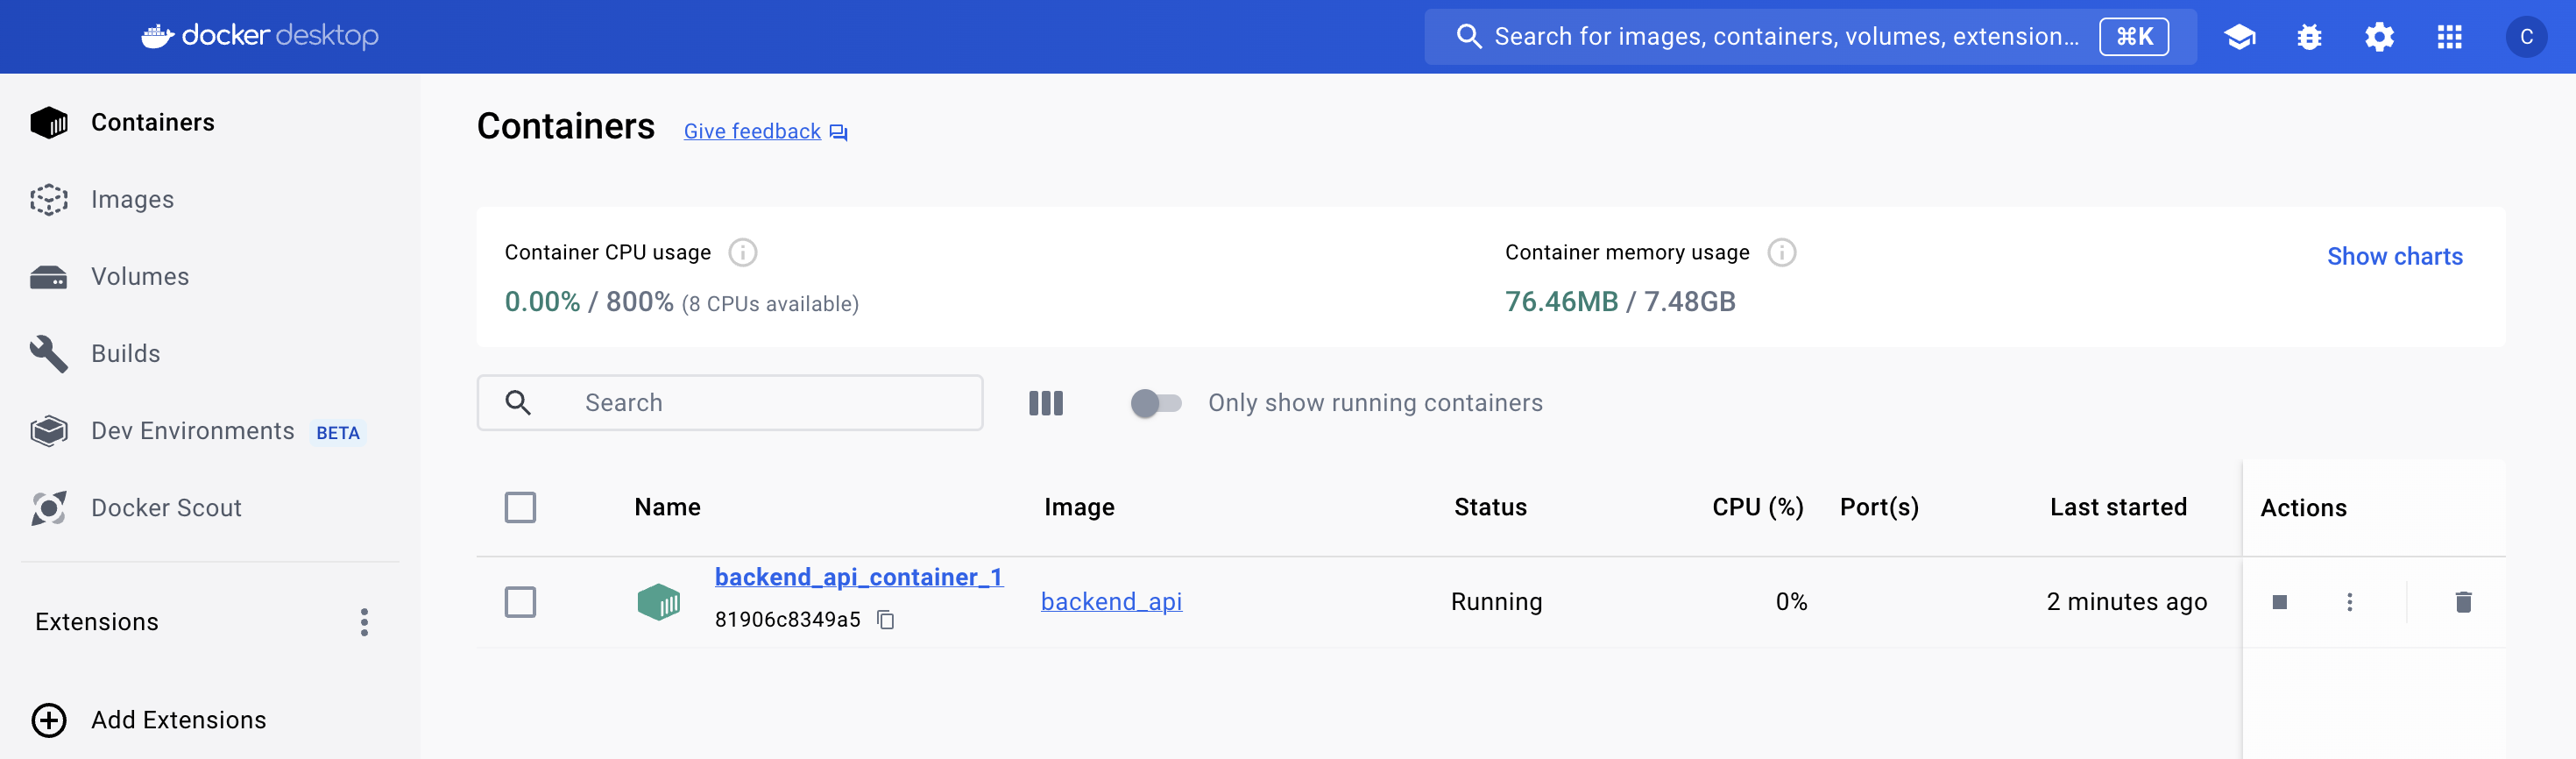Go to Containers in sidebar

[152, 123]
